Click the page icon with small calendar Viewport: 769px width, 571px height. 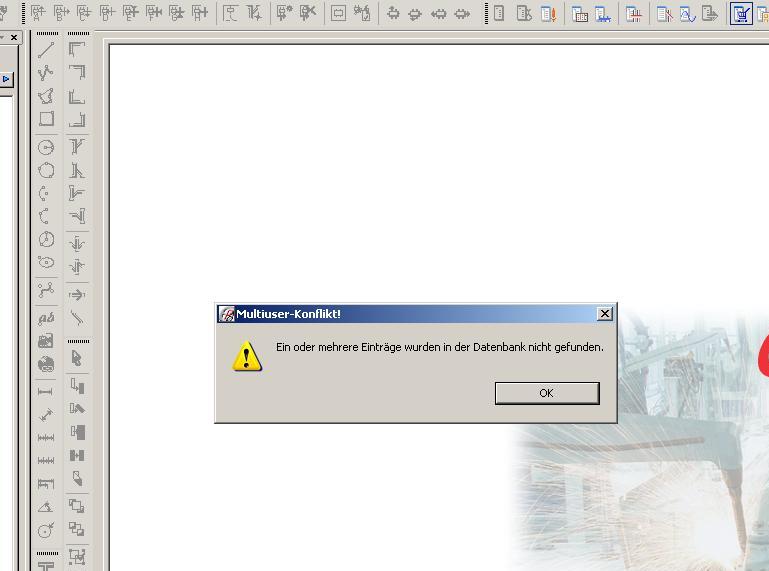pyautogui.click(x=580, y=14)
